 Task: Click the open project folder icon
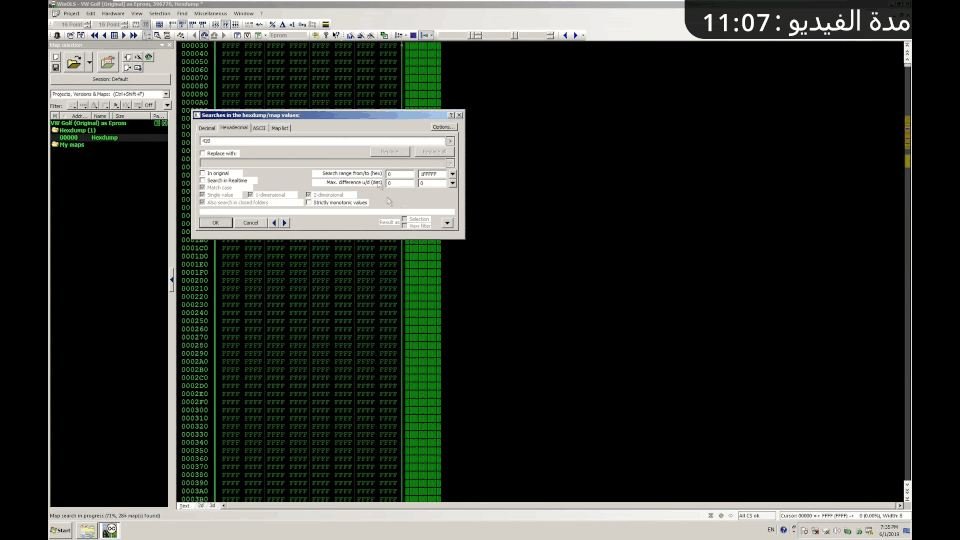tap(74, 62)
